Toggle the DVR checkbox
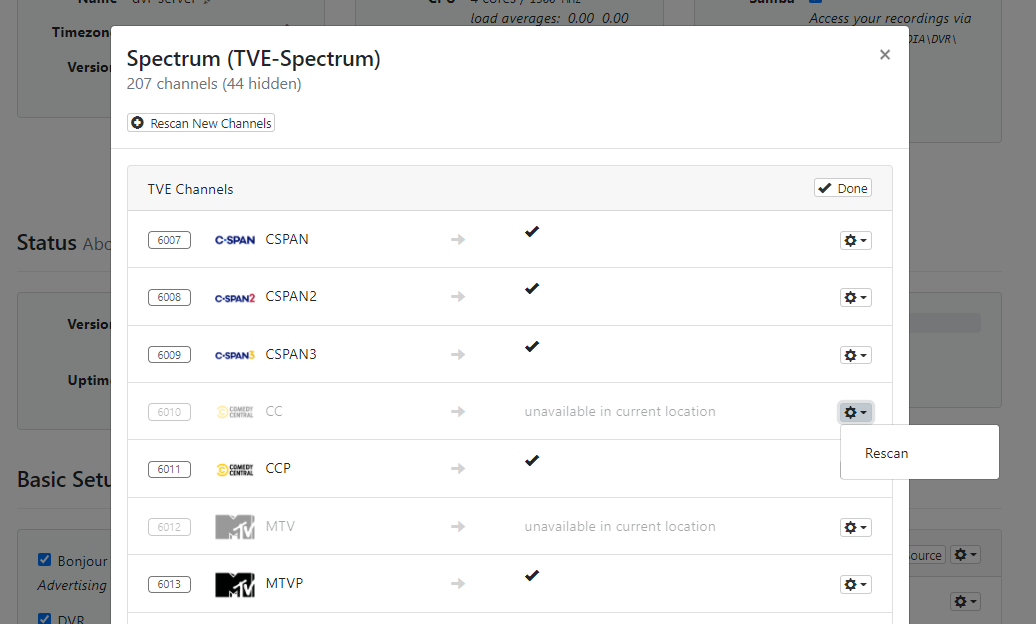This screenshot has height=624, width=1036. click(x=44, y=618)
